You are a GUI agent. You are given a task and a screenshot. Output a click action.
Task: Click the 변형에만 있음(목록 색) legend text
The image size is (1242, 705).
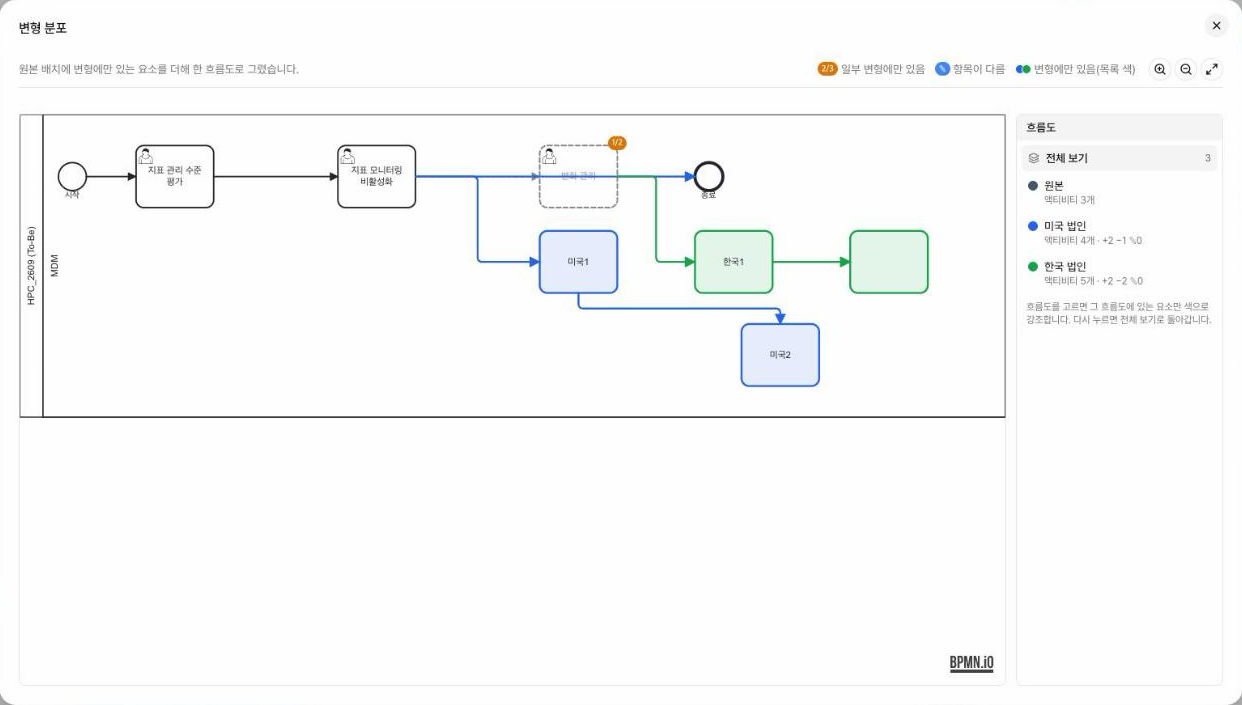(1085, 69)
